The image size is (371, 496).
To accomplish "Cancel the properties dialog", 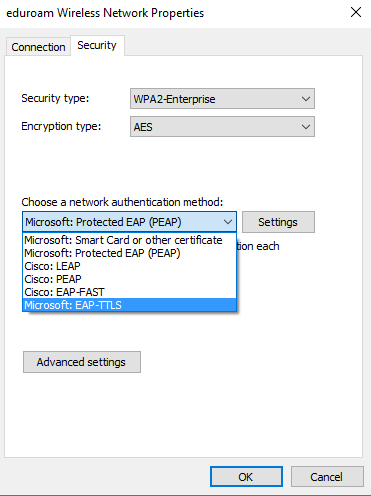I will point(327,477).
